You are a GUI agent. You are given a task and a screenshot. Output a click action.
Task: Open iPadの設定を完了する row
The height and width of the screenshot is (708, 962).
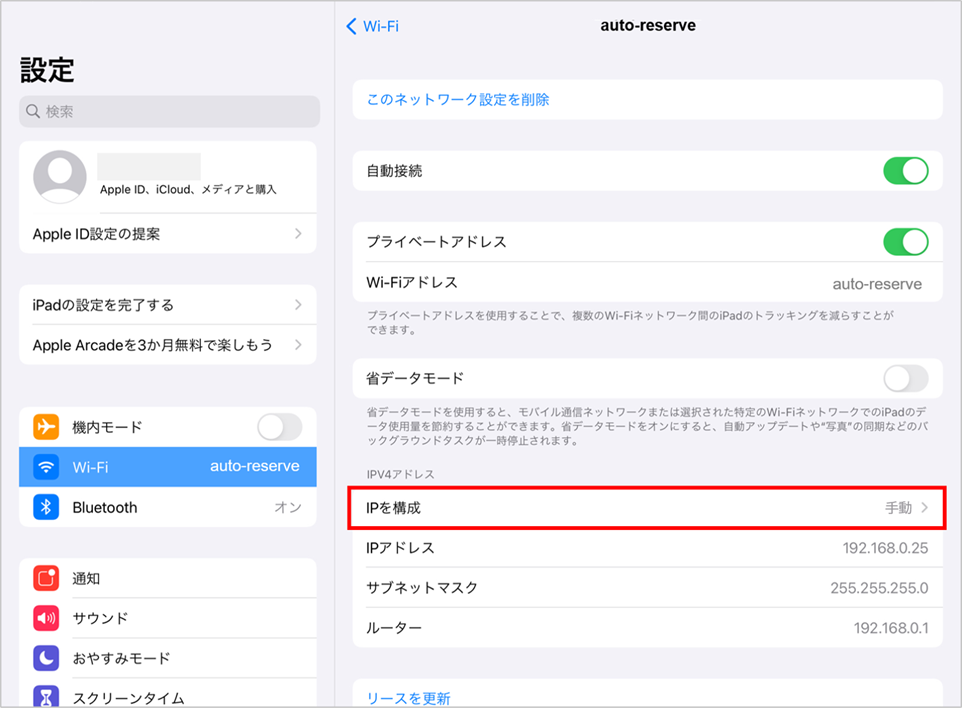click(167, 305)
